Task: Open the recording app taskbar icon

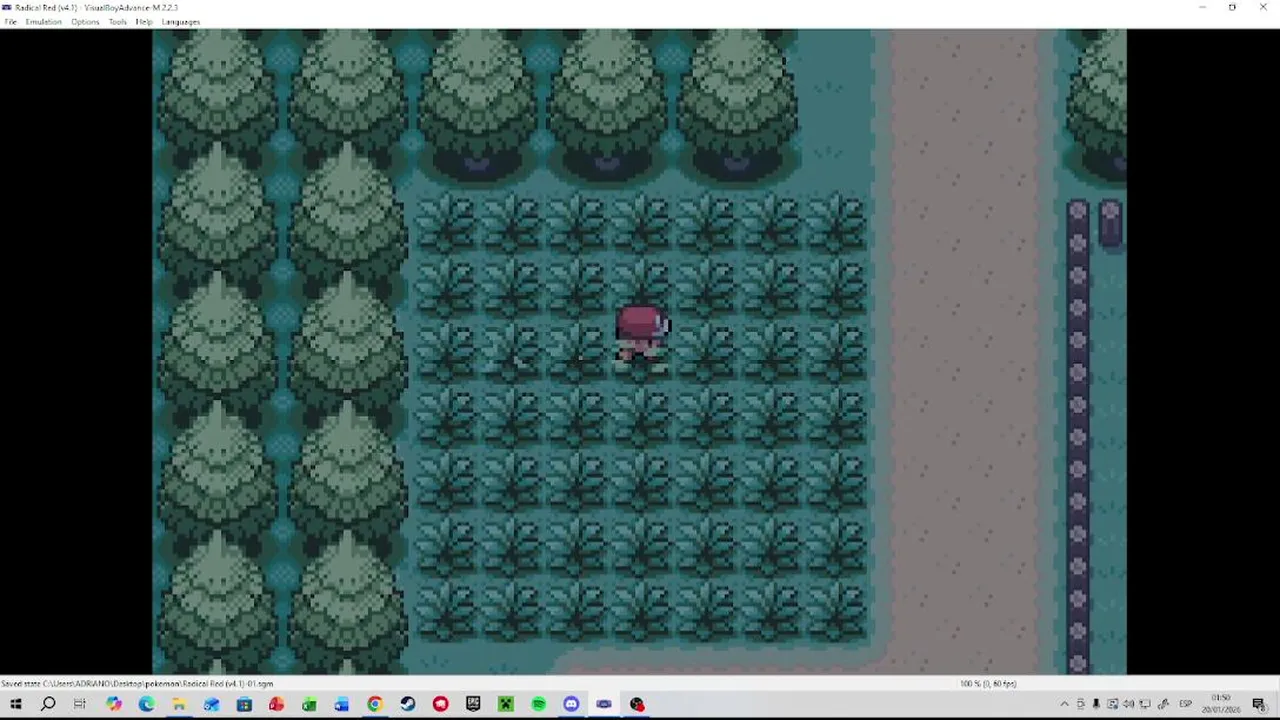Action: [636, 705]
